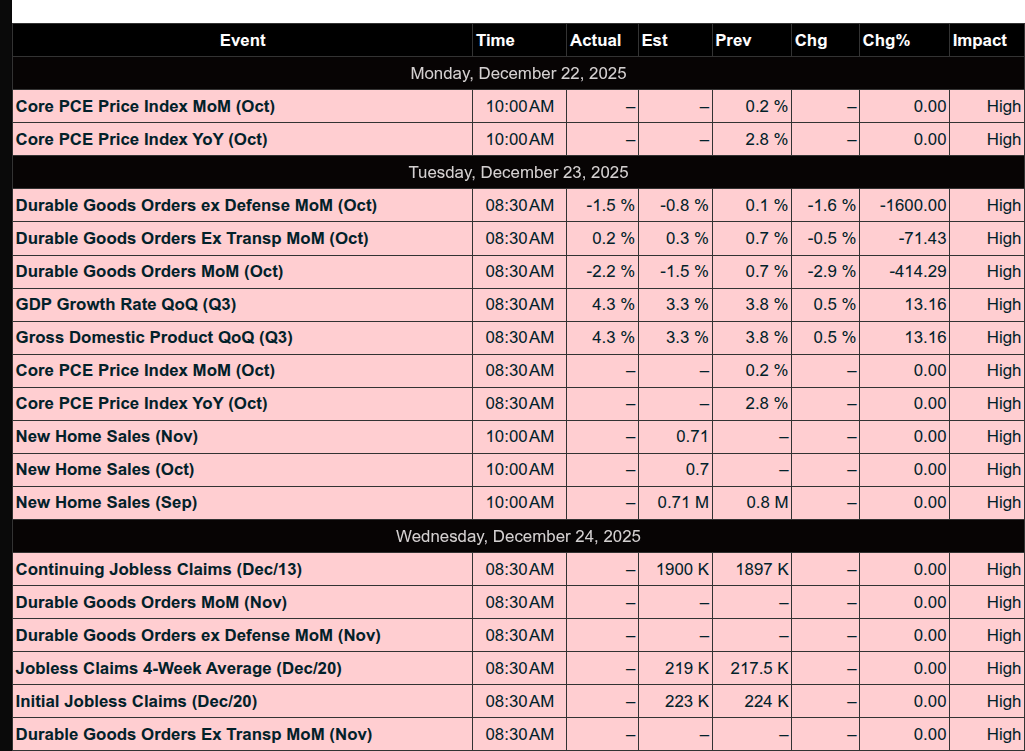Select the Est column header

(655, 40)
